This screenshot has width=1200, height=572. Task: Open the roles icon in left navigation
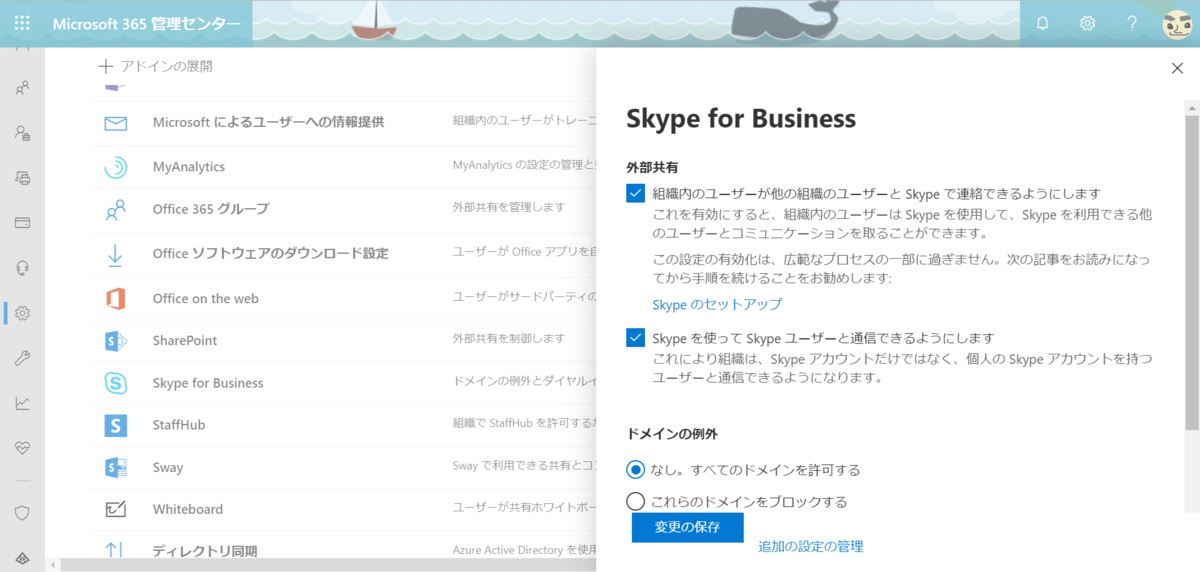(x=22, y=133)
